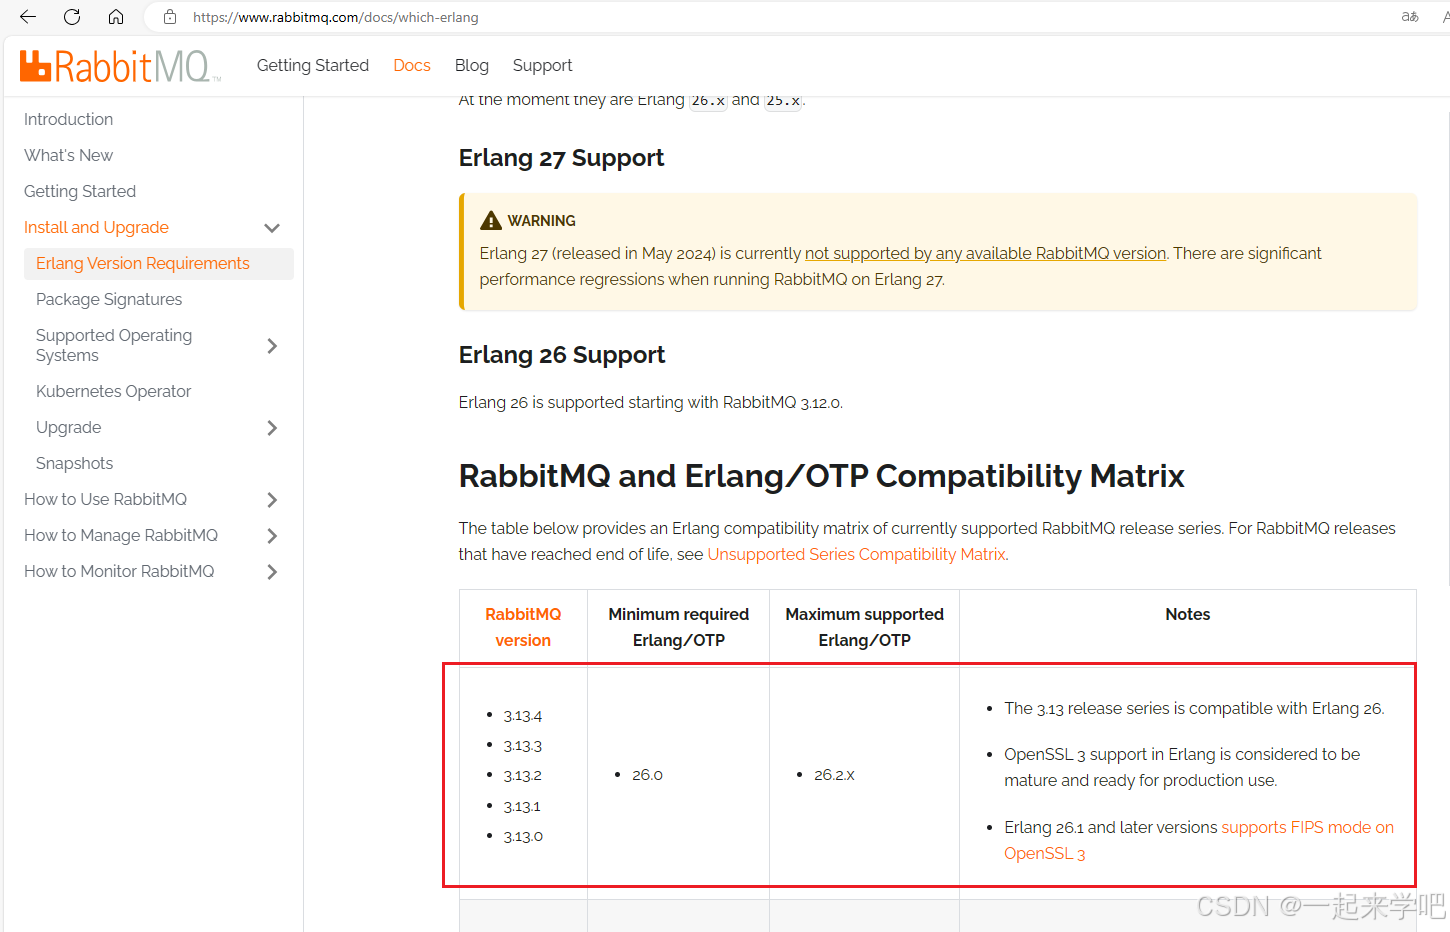
Task: Open the Docs navigation tab
Action: click(x=412, y=65)
